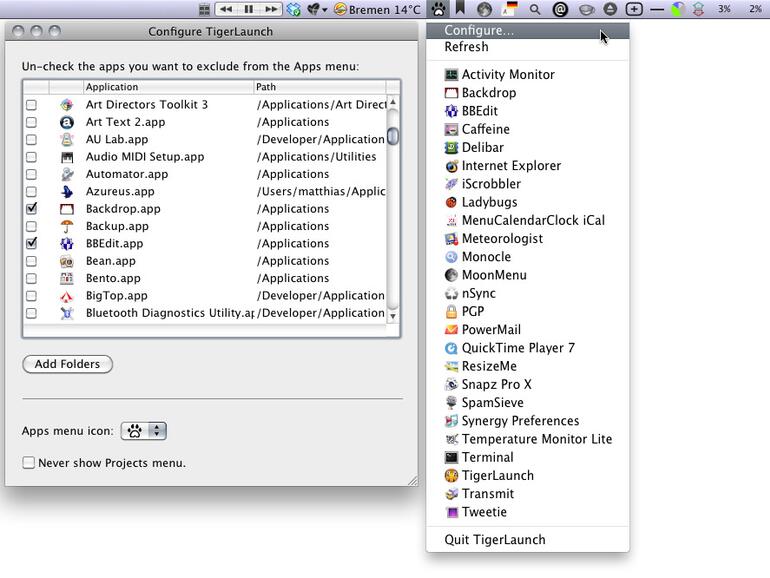Choose Configure… in the TigerLaunch menu

527,30
